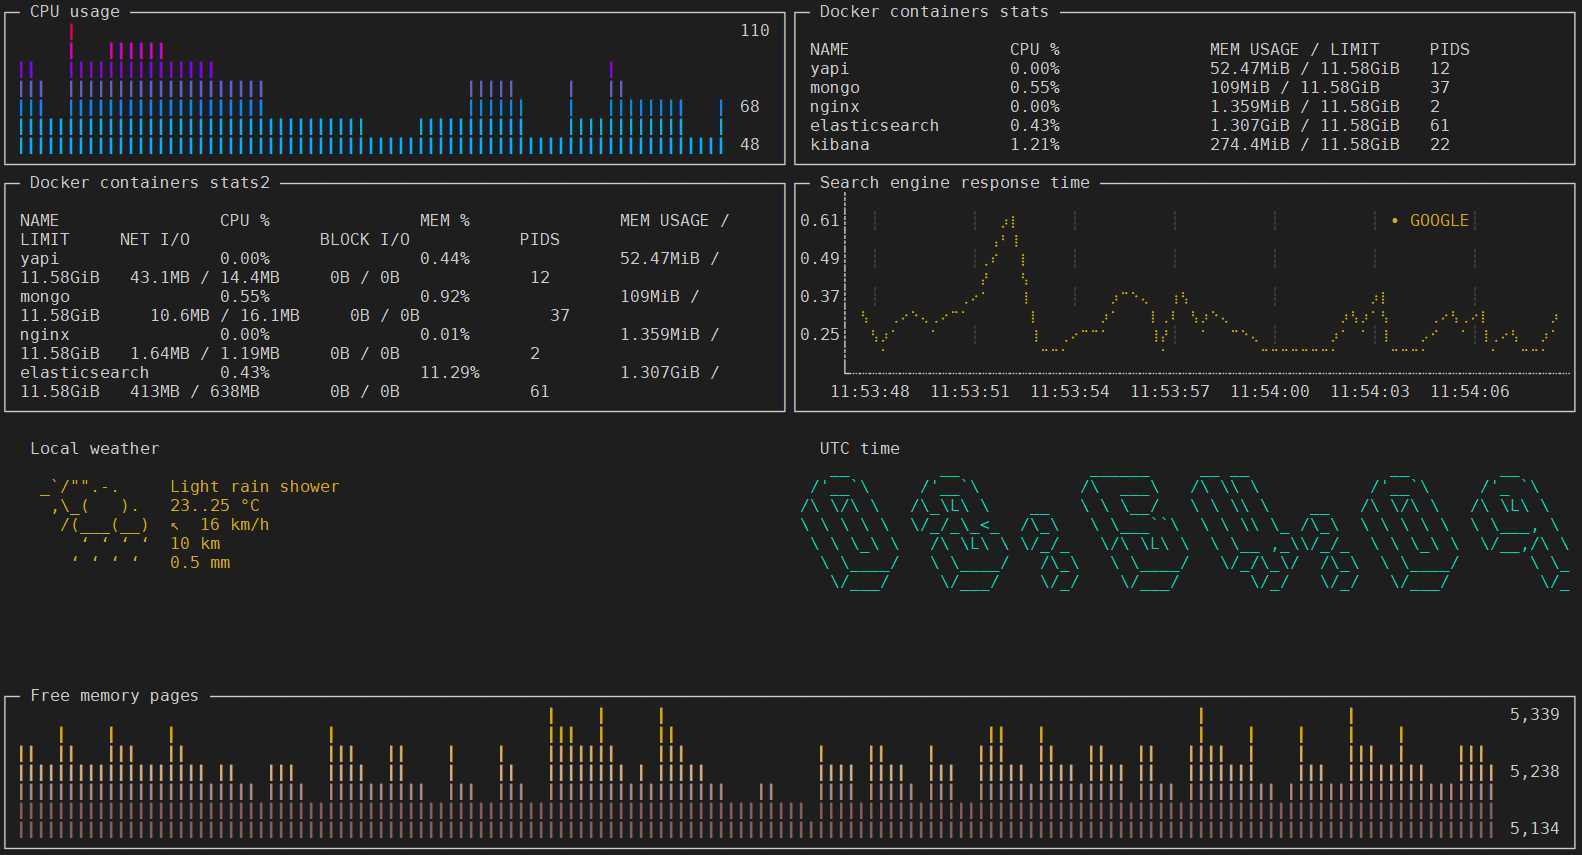Click "NET I/O" header in stats2 panel

(x=155, y=239)
